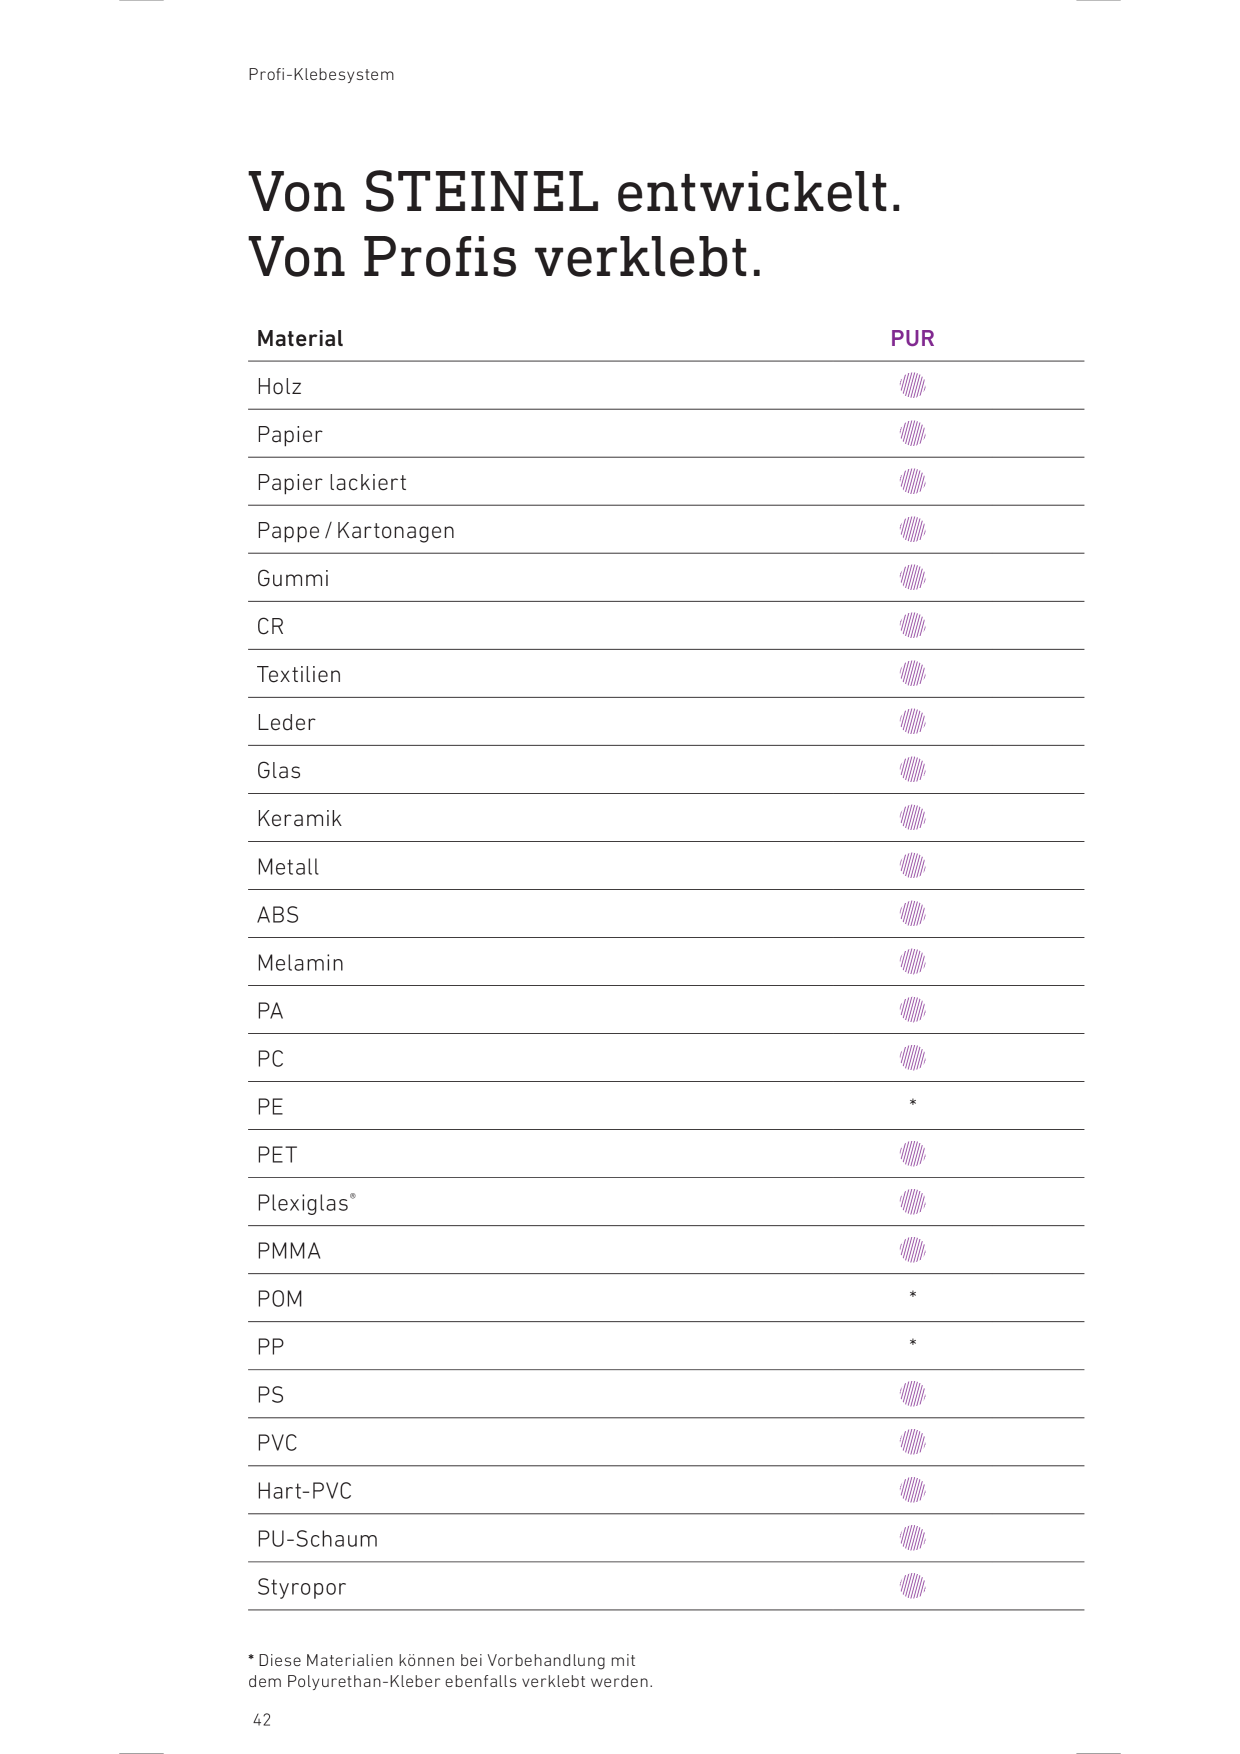Select the PU-Schaum row label
The width and height of the screenshot is (1240, 1754).
[x=318, y=1539]
